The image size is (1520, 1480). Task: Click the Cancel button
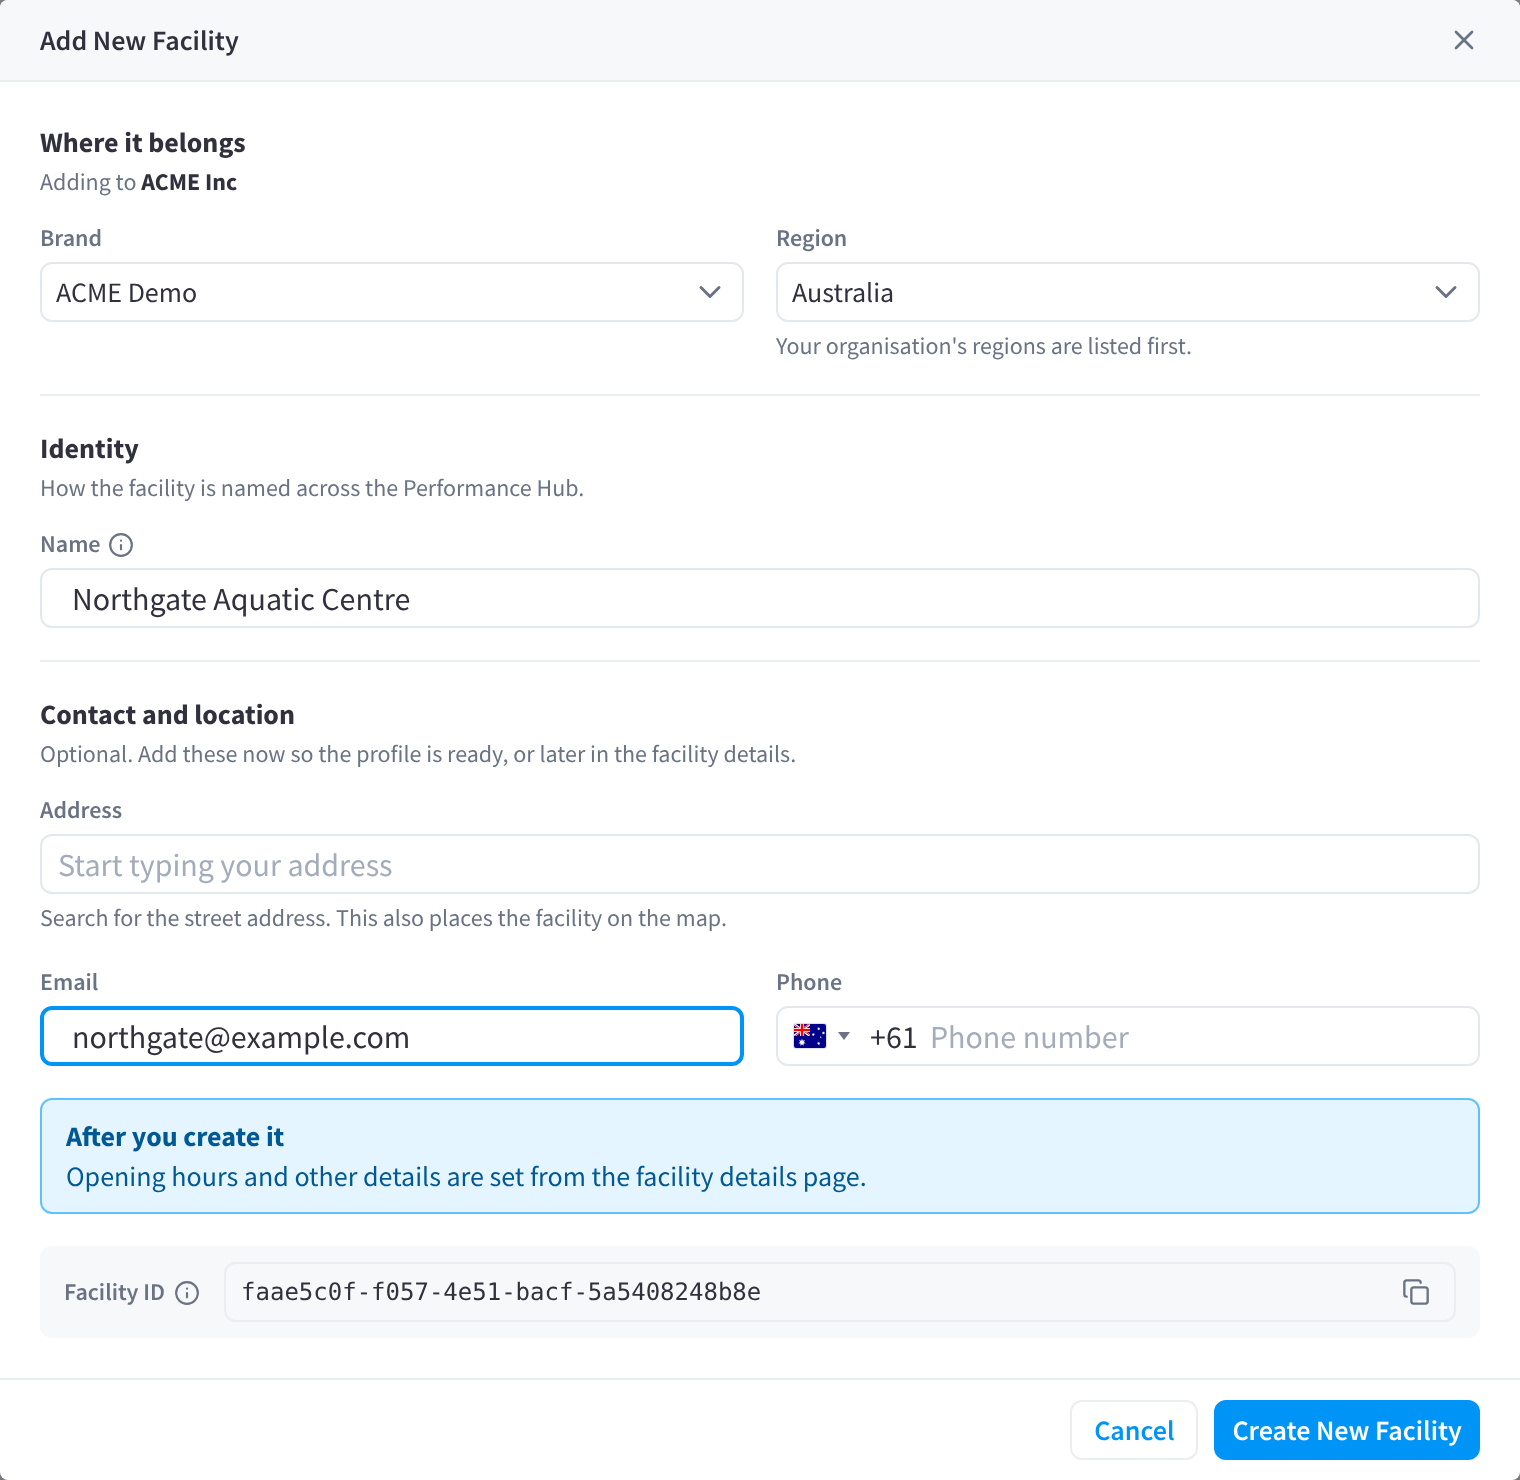(1134, 1430)
